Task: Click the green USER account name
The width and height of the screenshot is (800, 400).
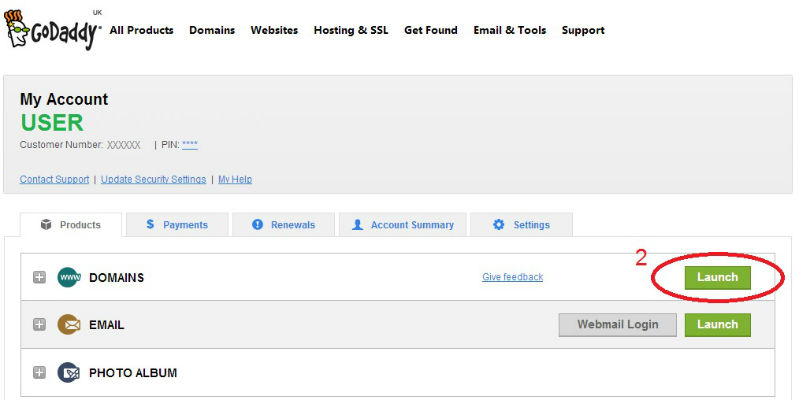Action: [52, 123]
